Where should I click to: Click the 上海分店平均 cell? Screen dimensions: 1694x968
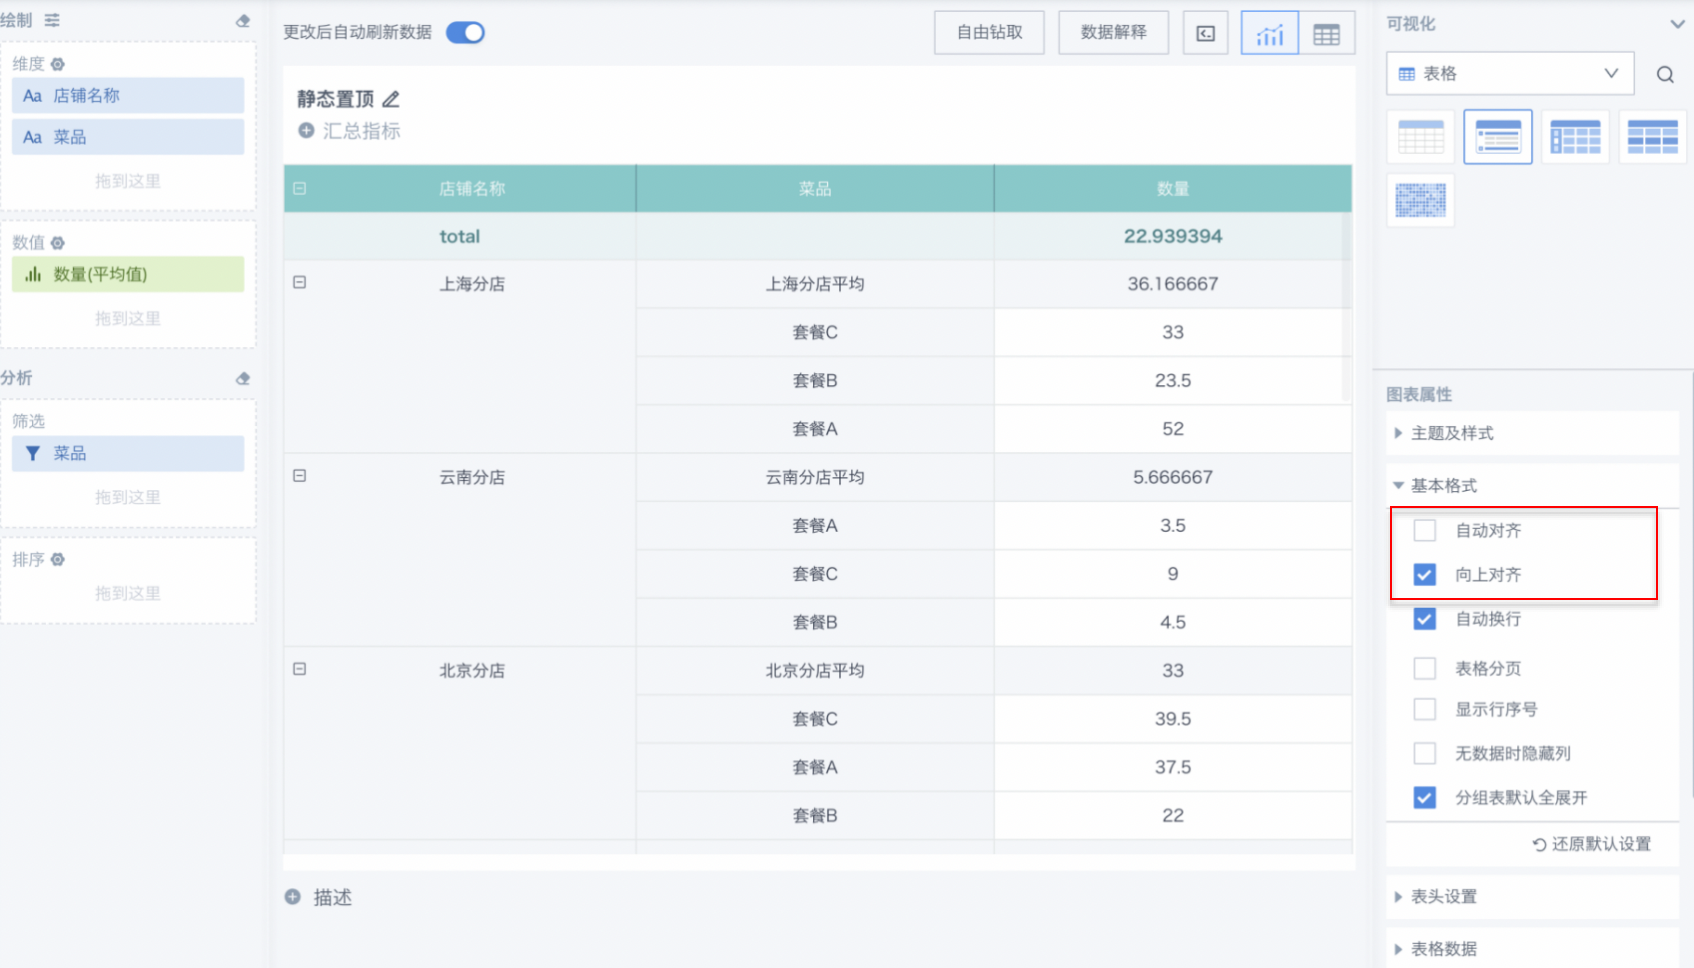click(x=815, y=284)
